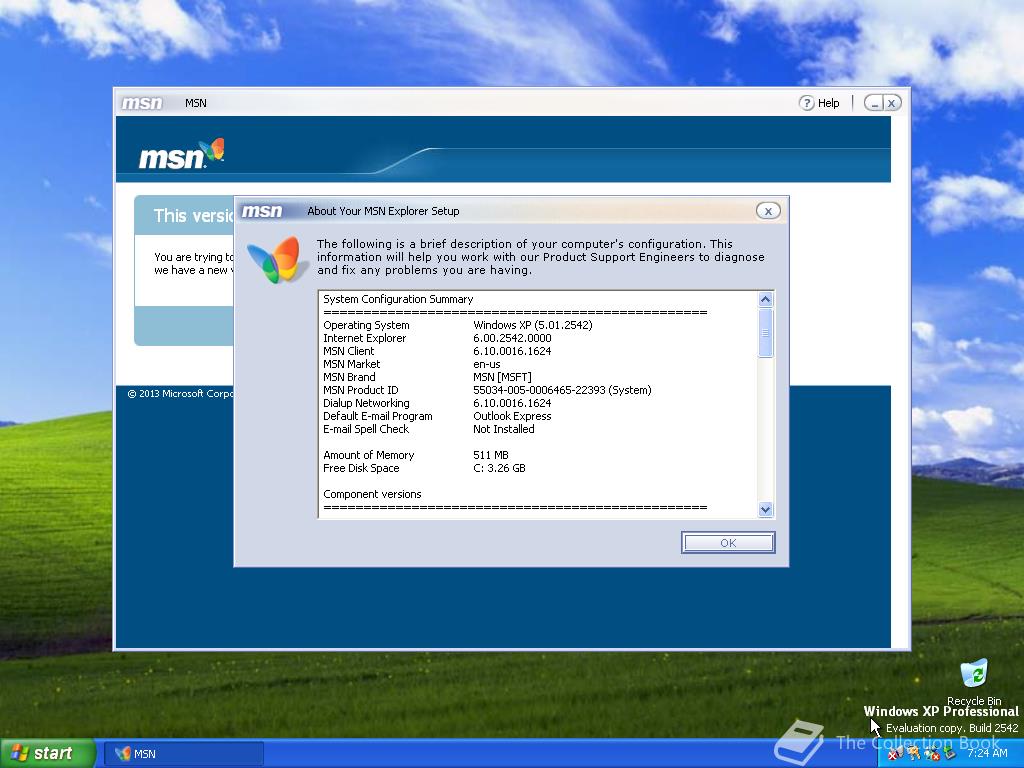Click the 'Windows XP (5.01.2542)' value
The height and width of the screenshot is (768, 1024).
coord(533,325)
